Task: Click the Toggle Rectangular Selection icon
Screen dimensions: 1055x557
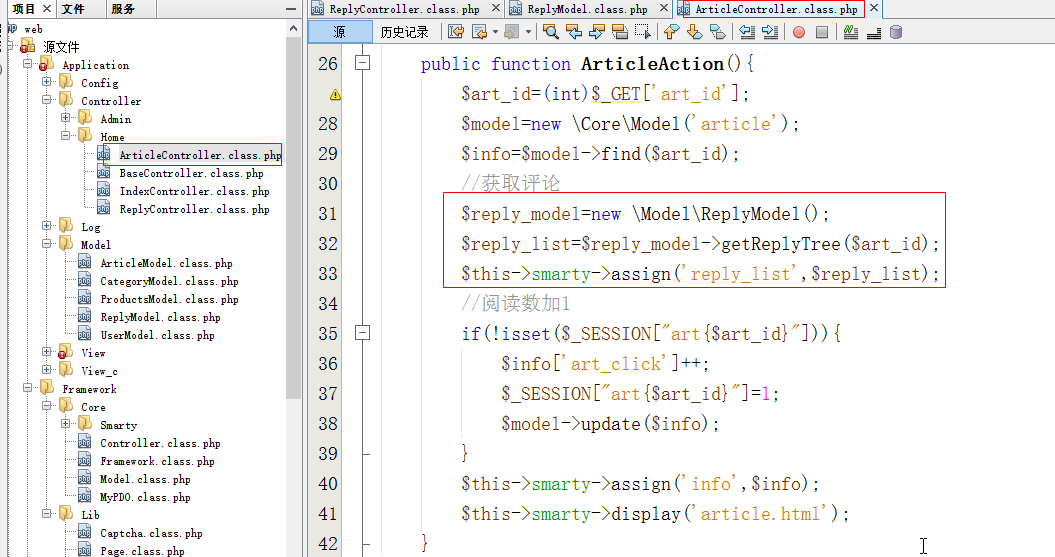Action: [x=642, y=32]
